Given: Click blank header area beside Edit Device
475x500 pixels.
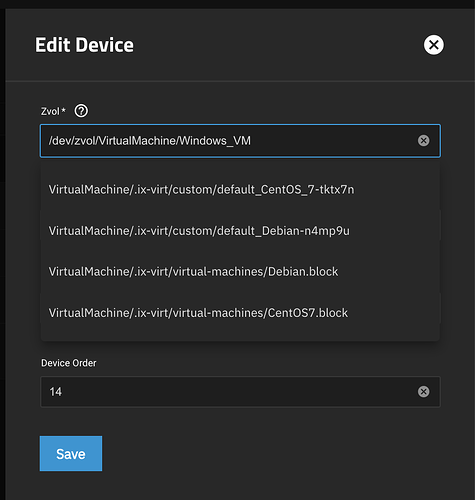Looking at the screenshot, I should pos(277,45).
